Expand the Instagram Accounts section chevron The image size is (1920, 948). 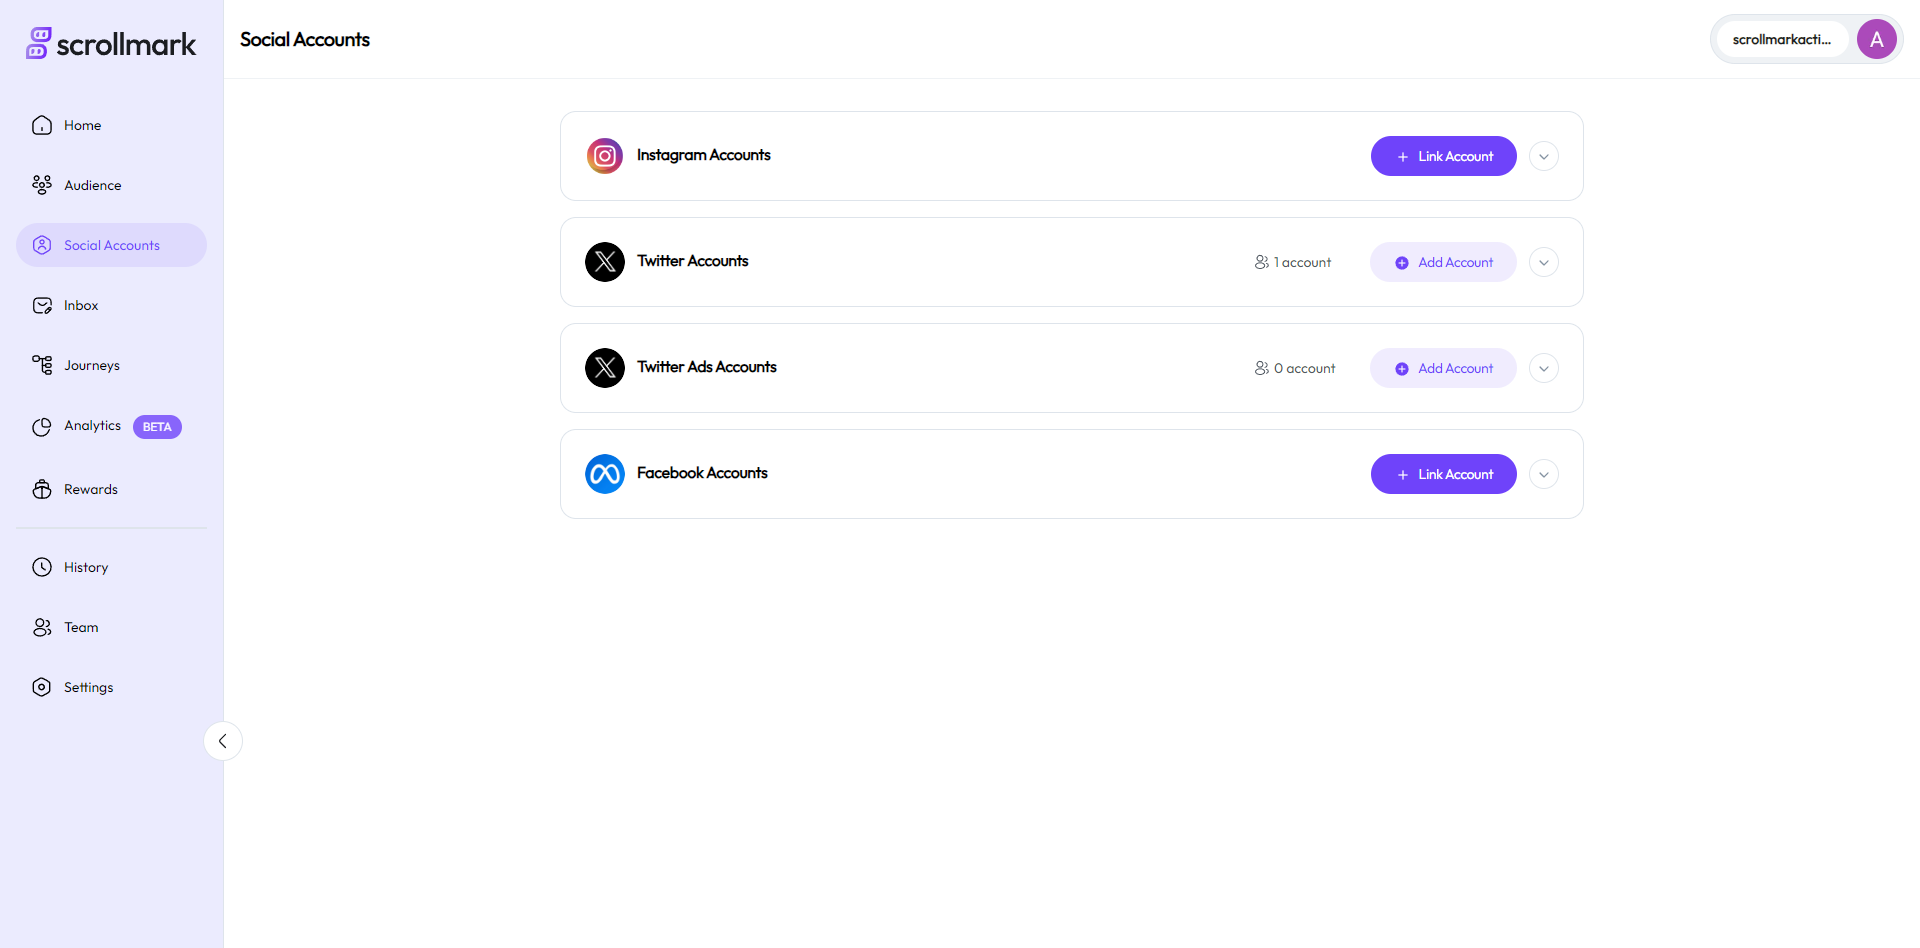coord(1544,157)
